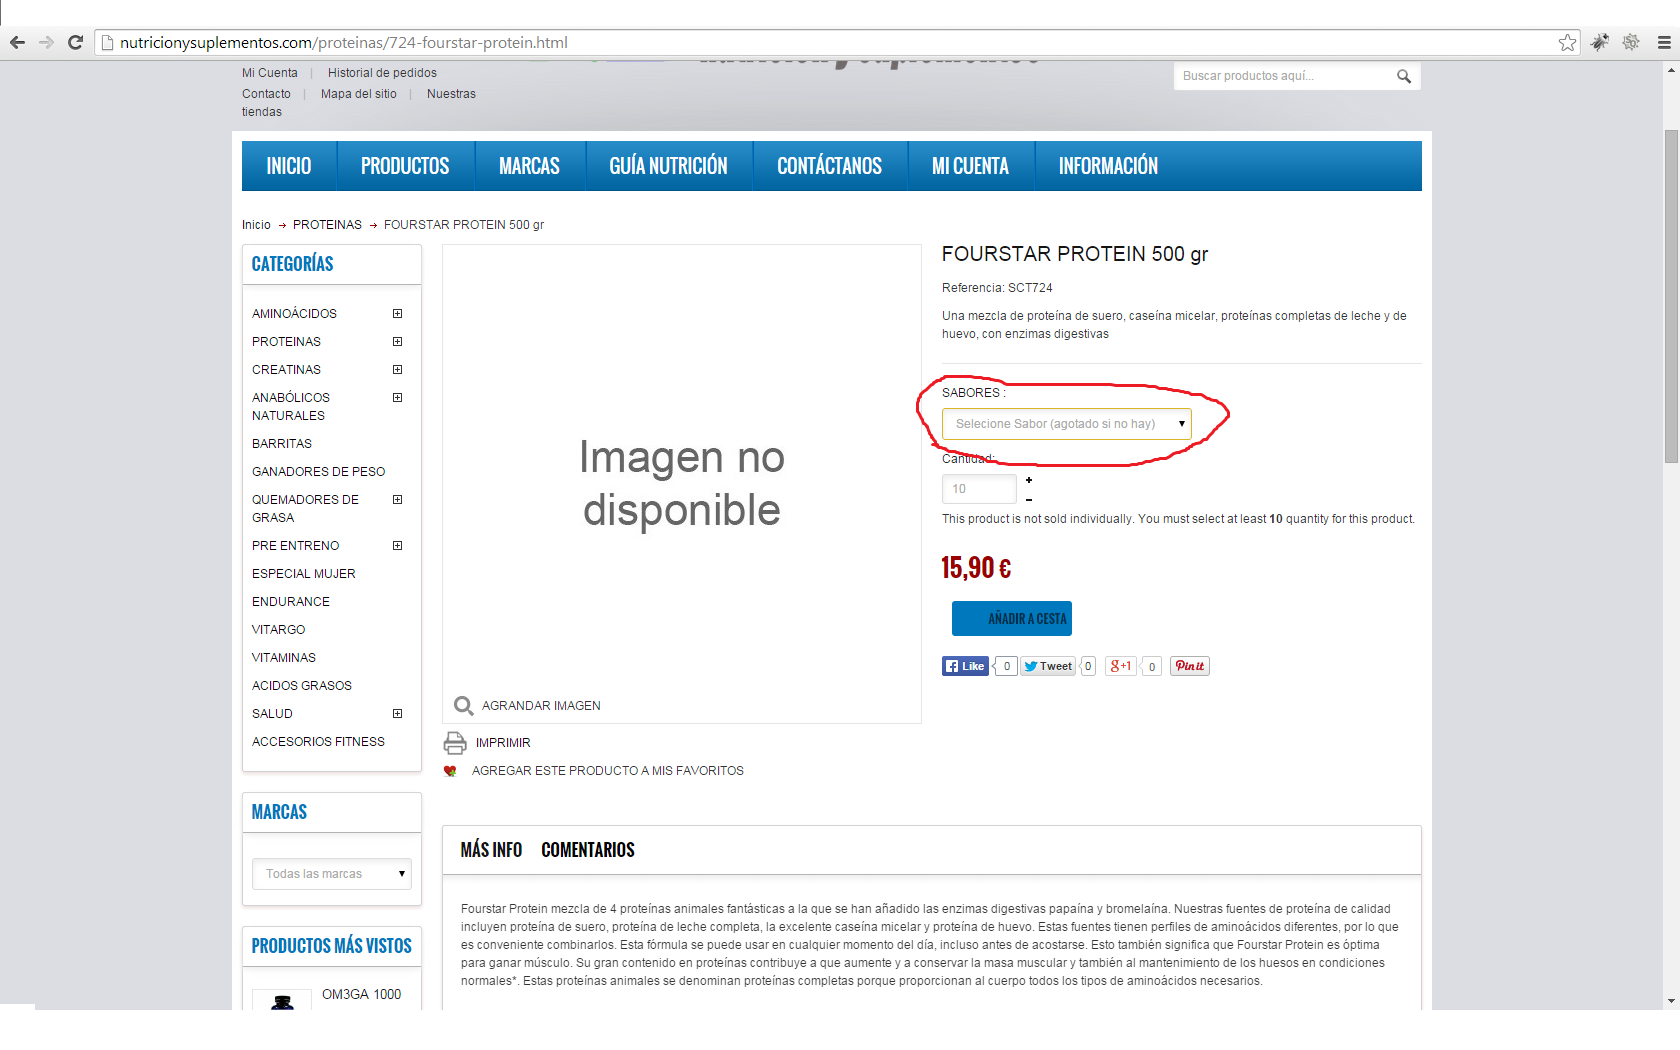The height and width of the screenshot is (1050, 1680).
Task: Open Todas las marcas dropdown
Action: coord(332,874)
